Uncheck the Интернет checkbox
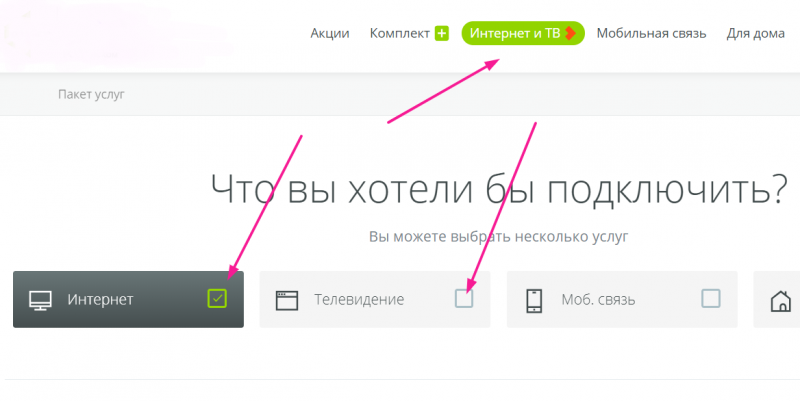The width and height of the screenshot is (800, 401). [x=217, y=298]
